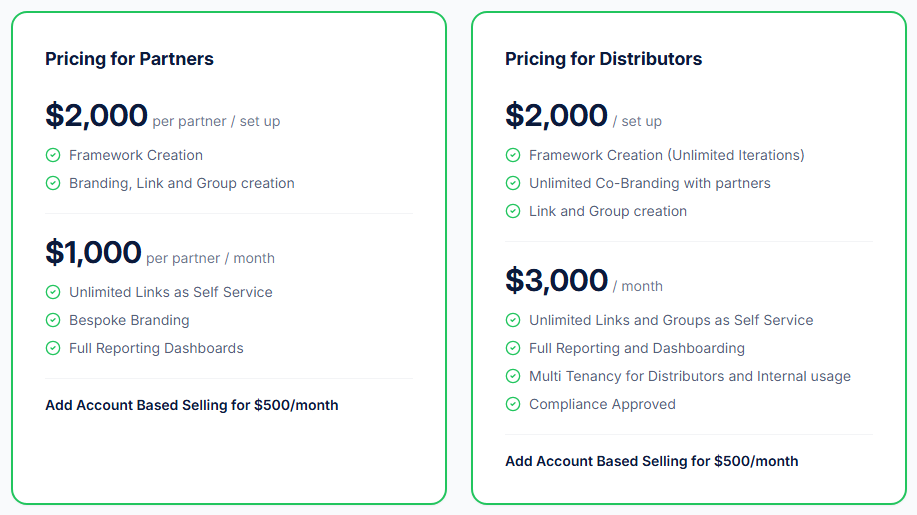Screen dimensions: 917x515
Task: Click the Compliance Approved feature text
Action: (x=602, y=404)
